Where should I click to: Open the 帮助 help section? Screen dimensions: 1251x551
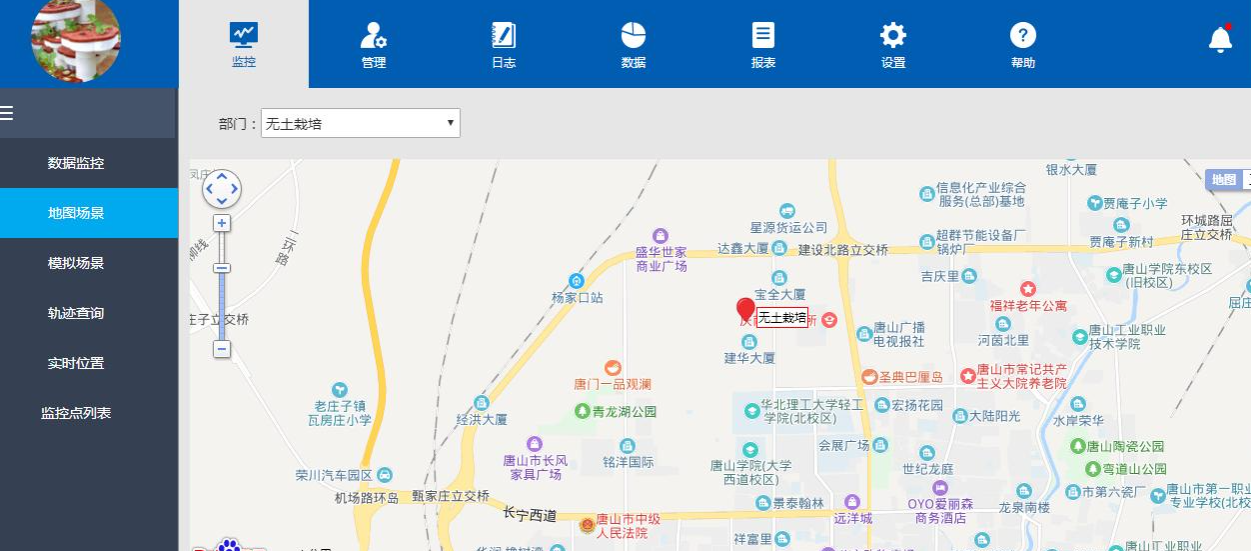[x=1023, y=44]
